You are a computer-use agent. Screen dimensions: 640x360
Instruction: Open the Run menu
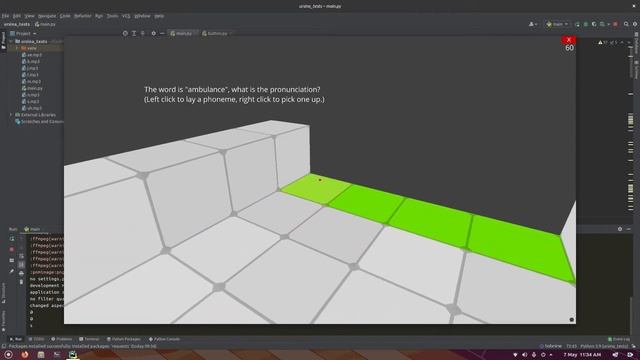[99, 16]
